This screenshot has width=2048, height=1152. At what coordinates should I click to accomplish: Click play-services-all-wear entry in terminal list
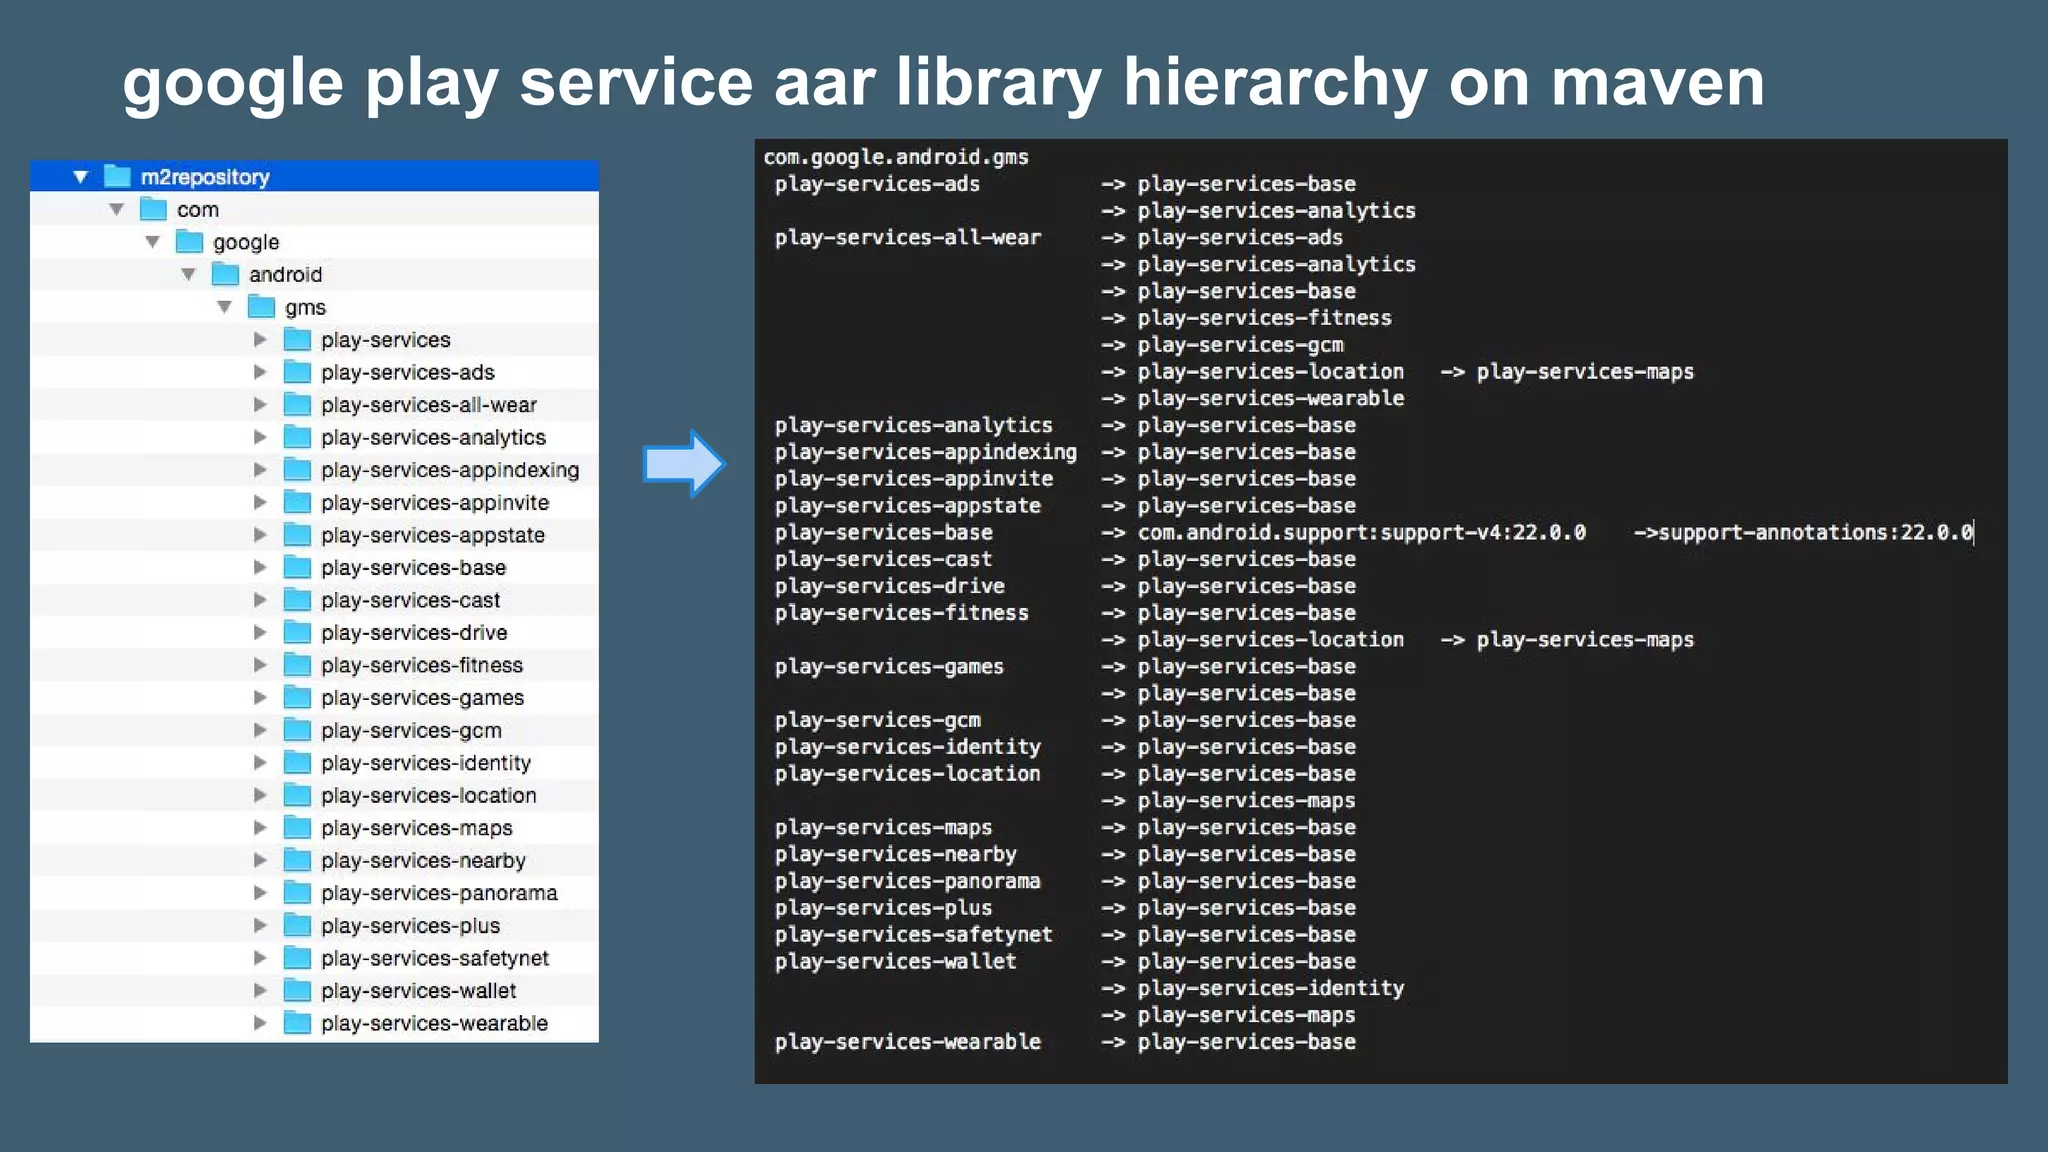pyautogui.click(x=908, y=238)
